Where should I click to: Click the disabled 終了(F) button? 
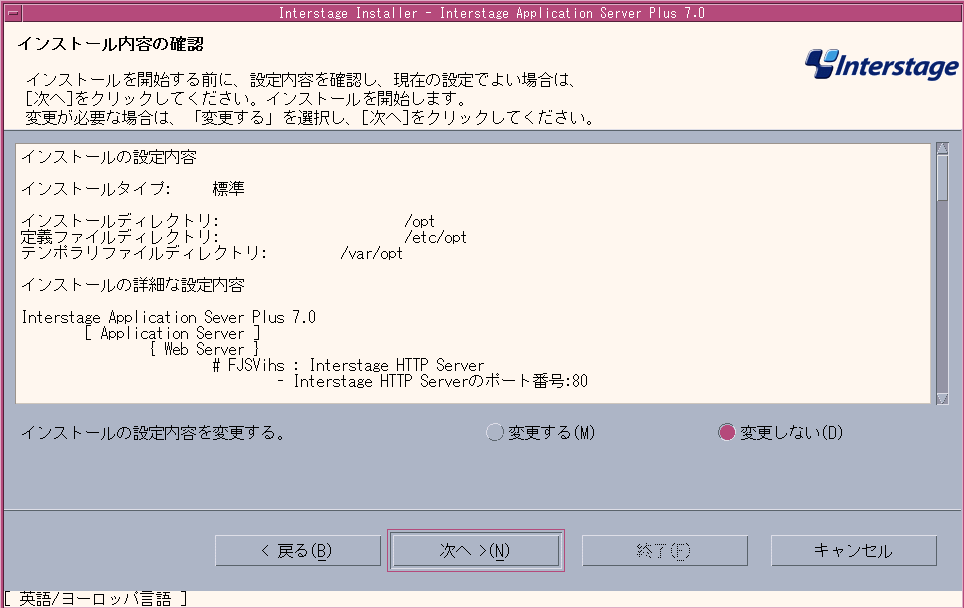tap(665, 550)
